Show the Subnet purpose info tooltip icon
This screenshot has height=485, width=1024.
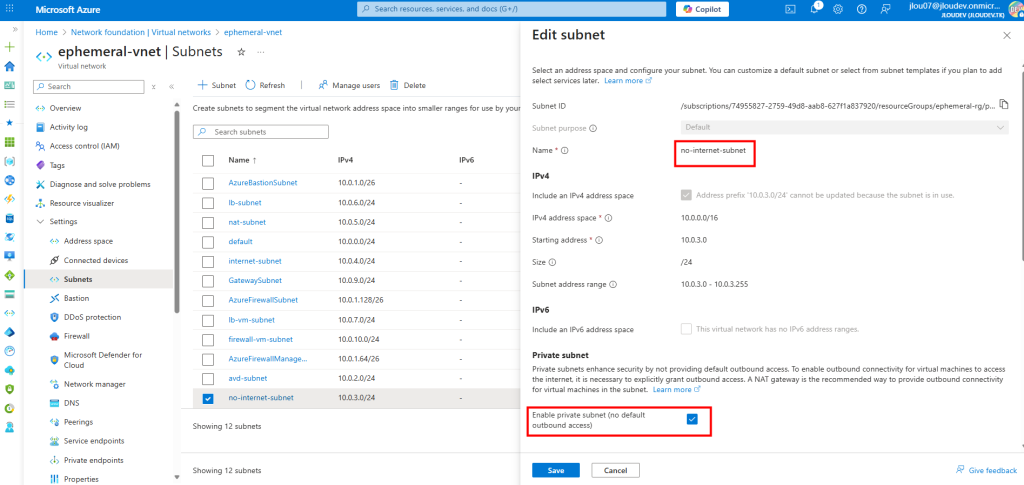[x=593, y=129]
